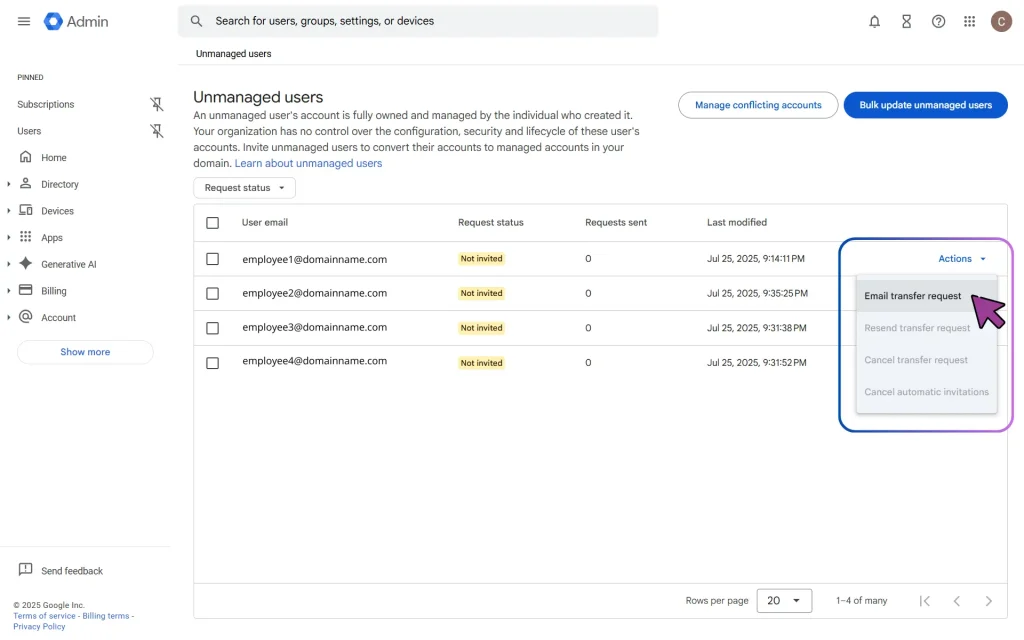The width and height of the screenshot is (1024, 640).
Task: Open Generative AI in the sidebar
Action: (68, 264)
